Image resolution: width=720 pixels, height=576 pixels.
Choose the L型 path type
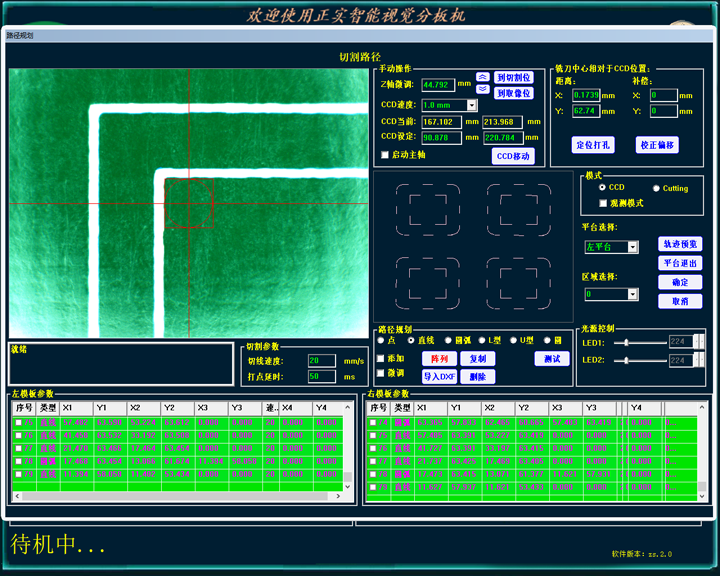tap(482, 340)
